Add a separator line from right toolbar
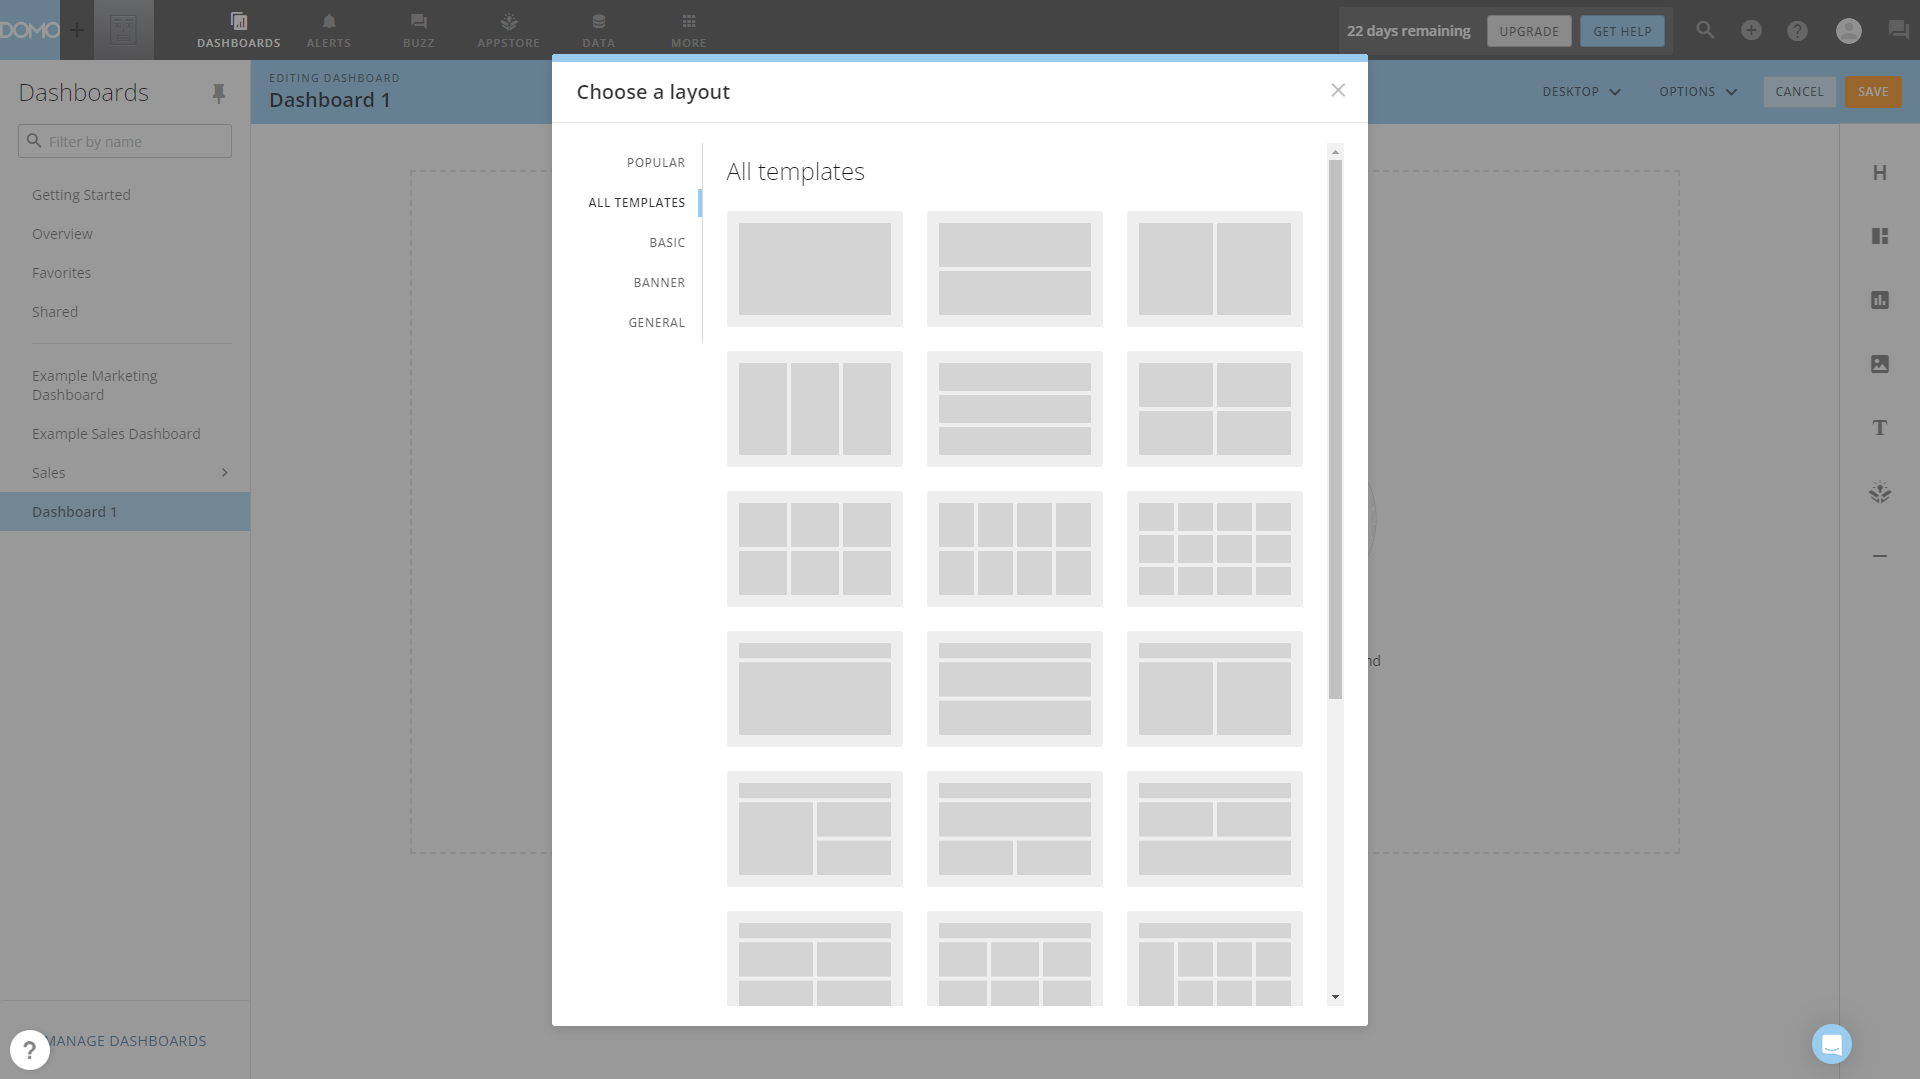 (x=1880, y=556)
